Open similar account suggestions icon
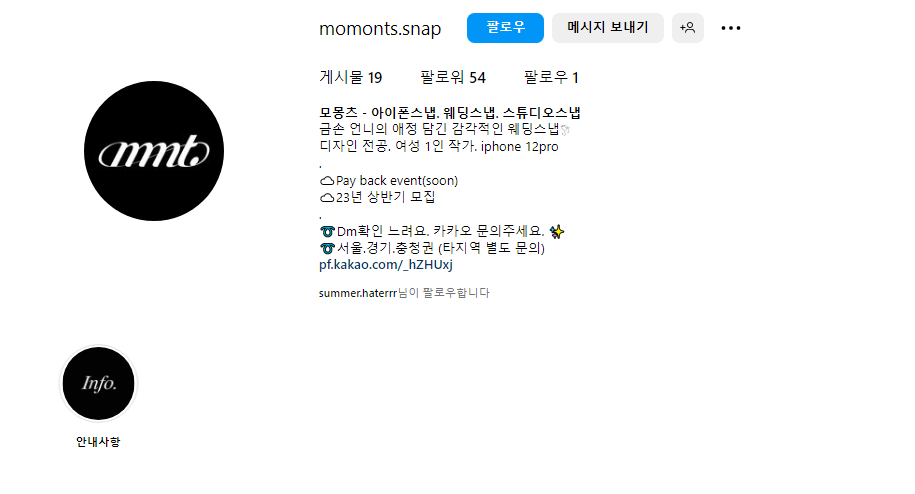The image size is (915, 494). (x=687, y=28)
